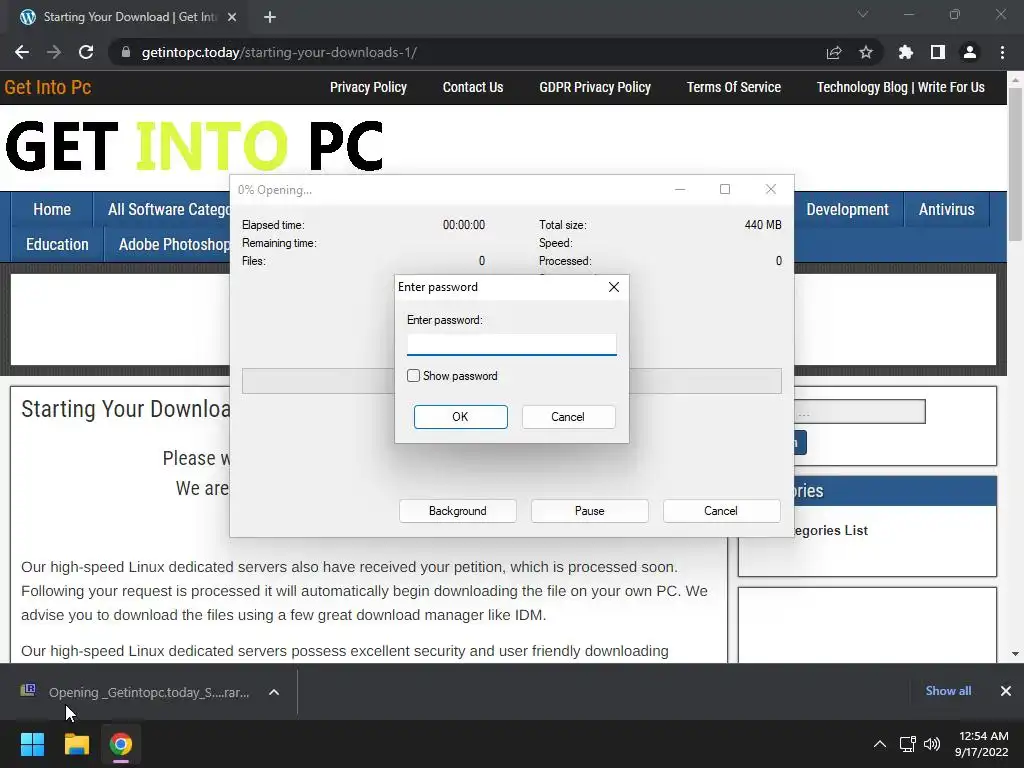Viewport: 1024px width, 768px height.
Task: Click in the Enter password field
Action: [511, 344]
